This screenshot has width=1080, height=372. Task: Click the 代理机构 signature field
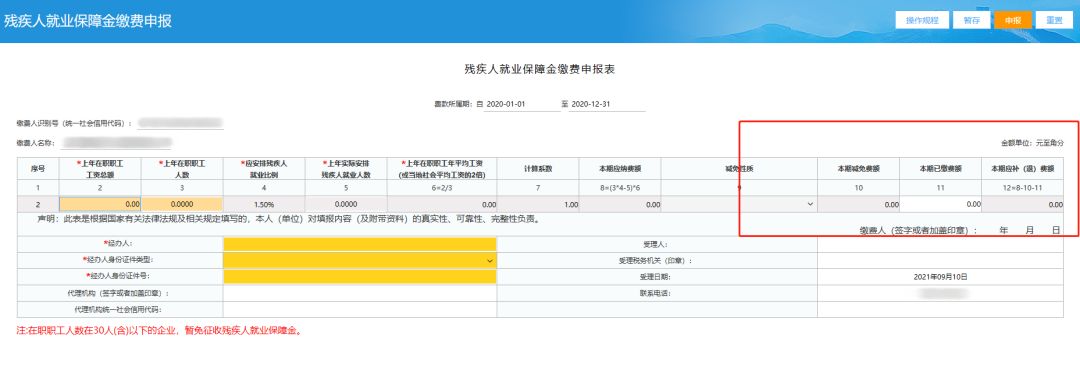[x=360, y=293]
